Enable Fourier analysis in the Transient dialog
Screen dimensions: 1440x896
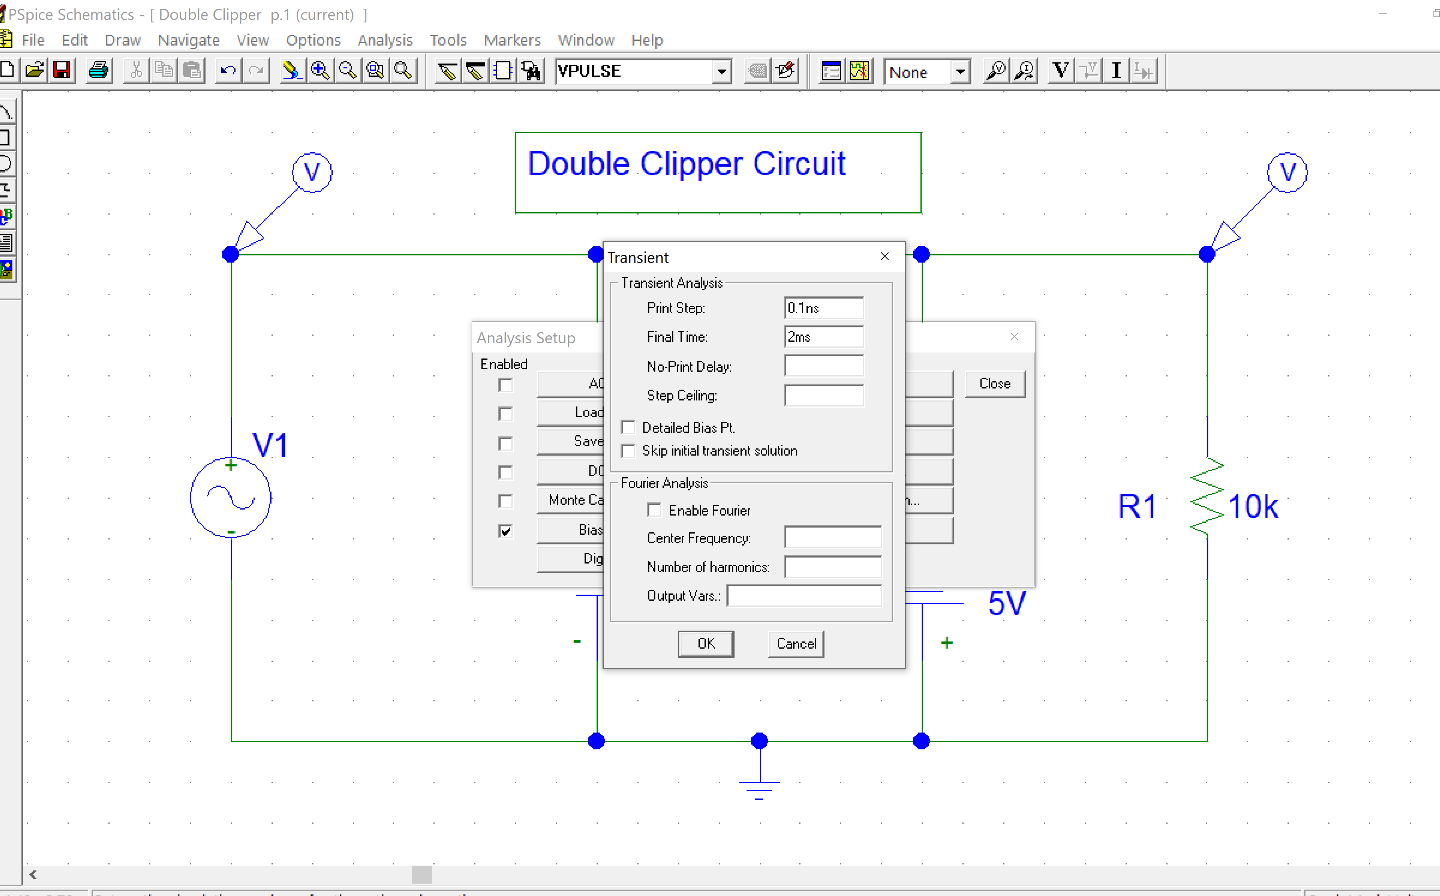tap(654, 509)
